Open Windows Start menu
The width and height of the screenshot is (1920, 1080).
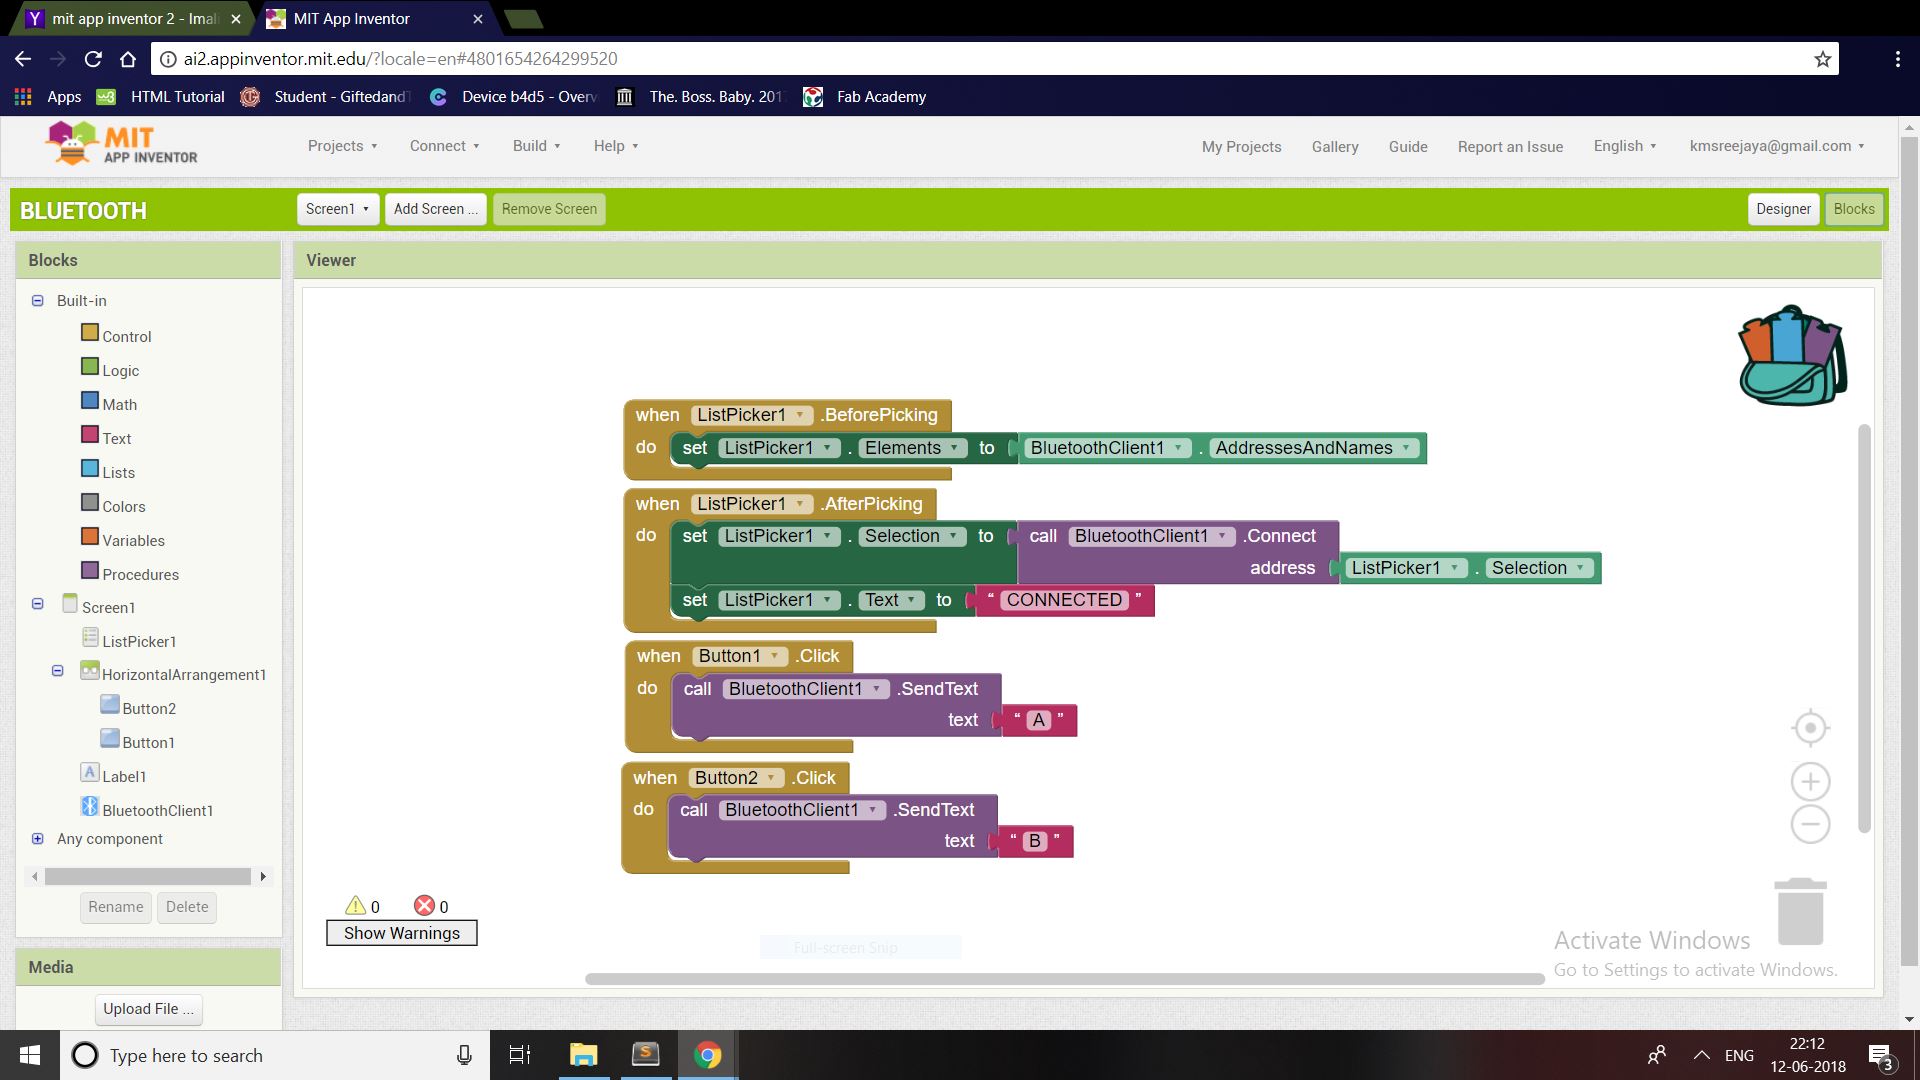[29, 1055]
